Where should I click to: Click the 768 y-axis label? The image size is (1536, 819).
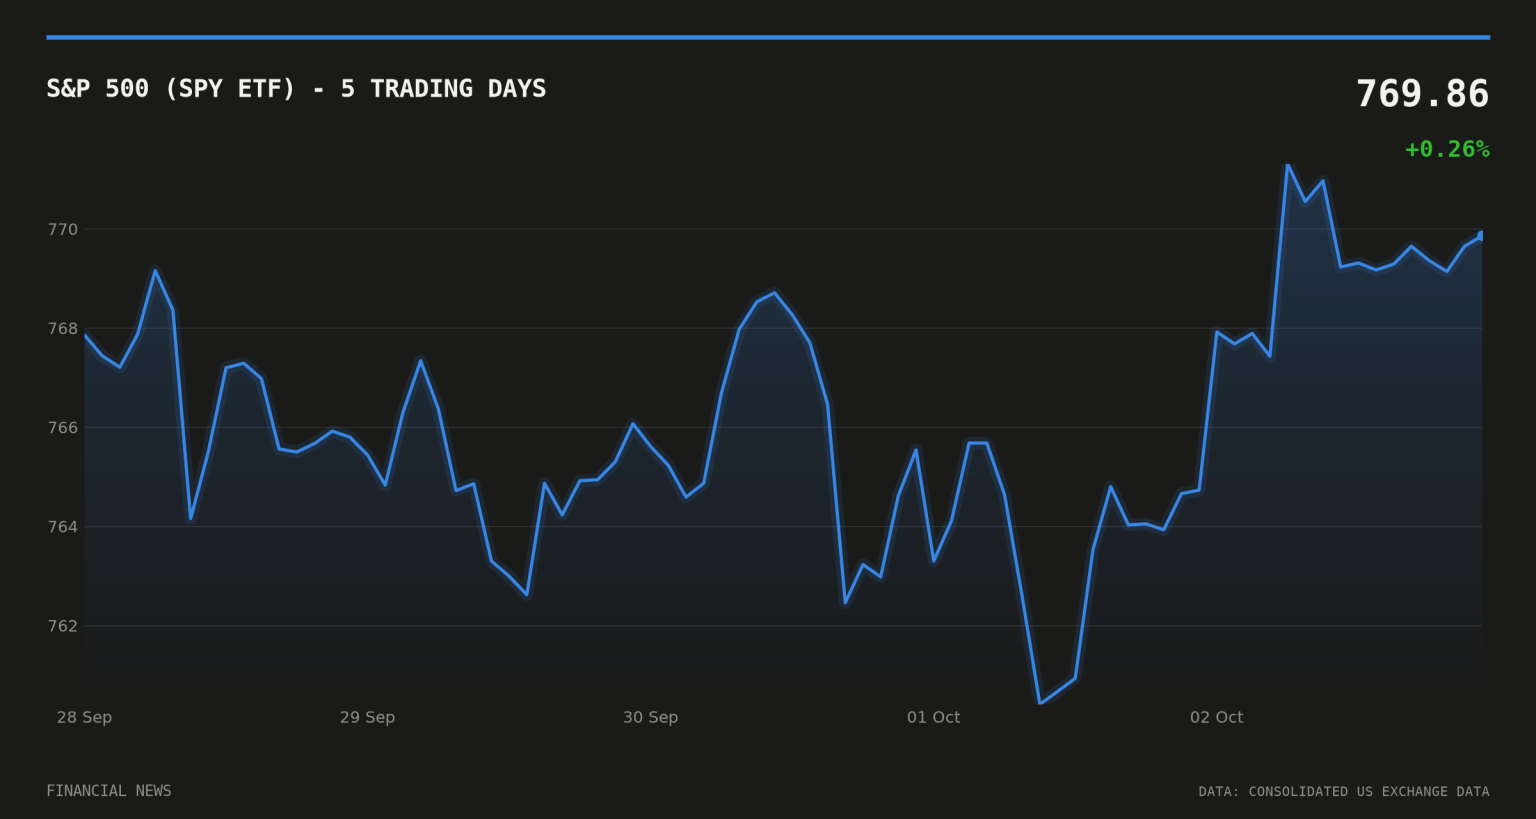pyautogui.click(x=63, y=329)
